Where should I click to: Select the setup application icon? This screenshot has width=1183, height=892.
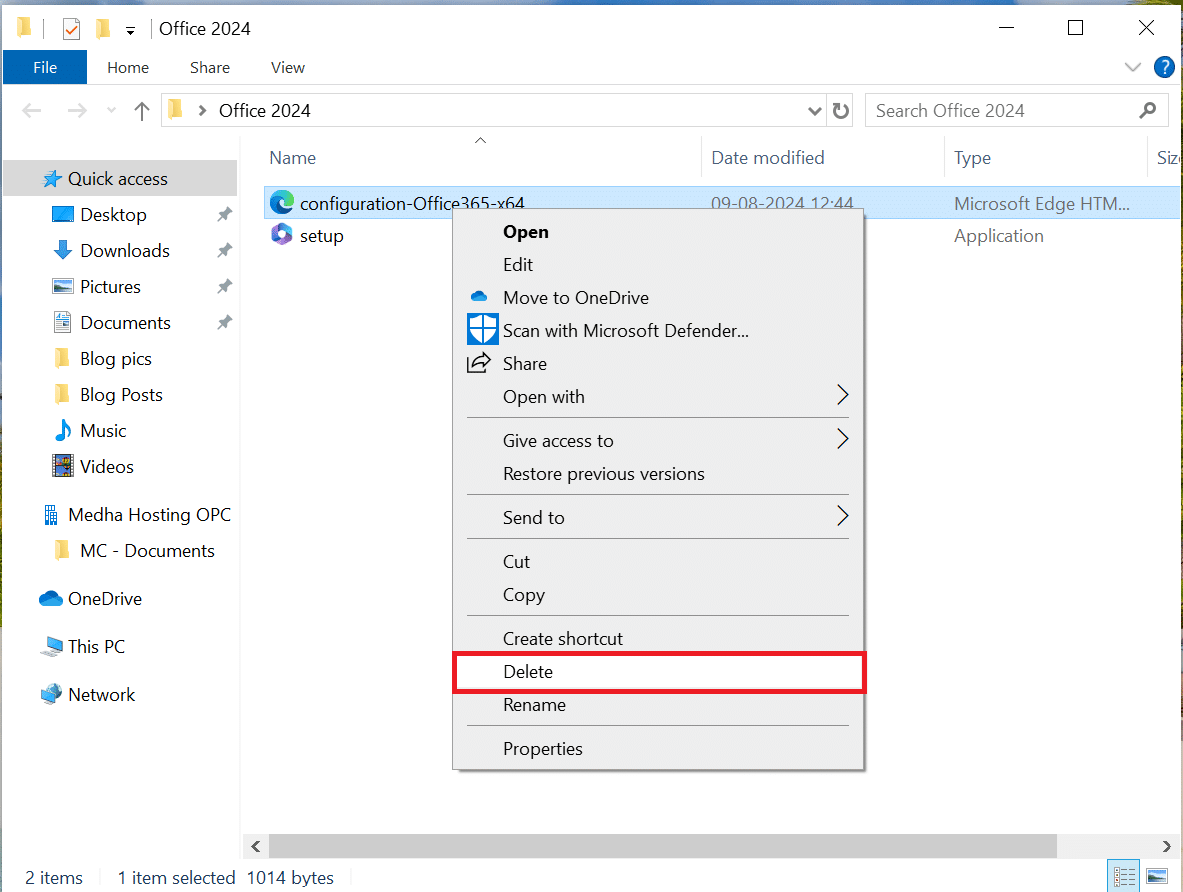281,236
